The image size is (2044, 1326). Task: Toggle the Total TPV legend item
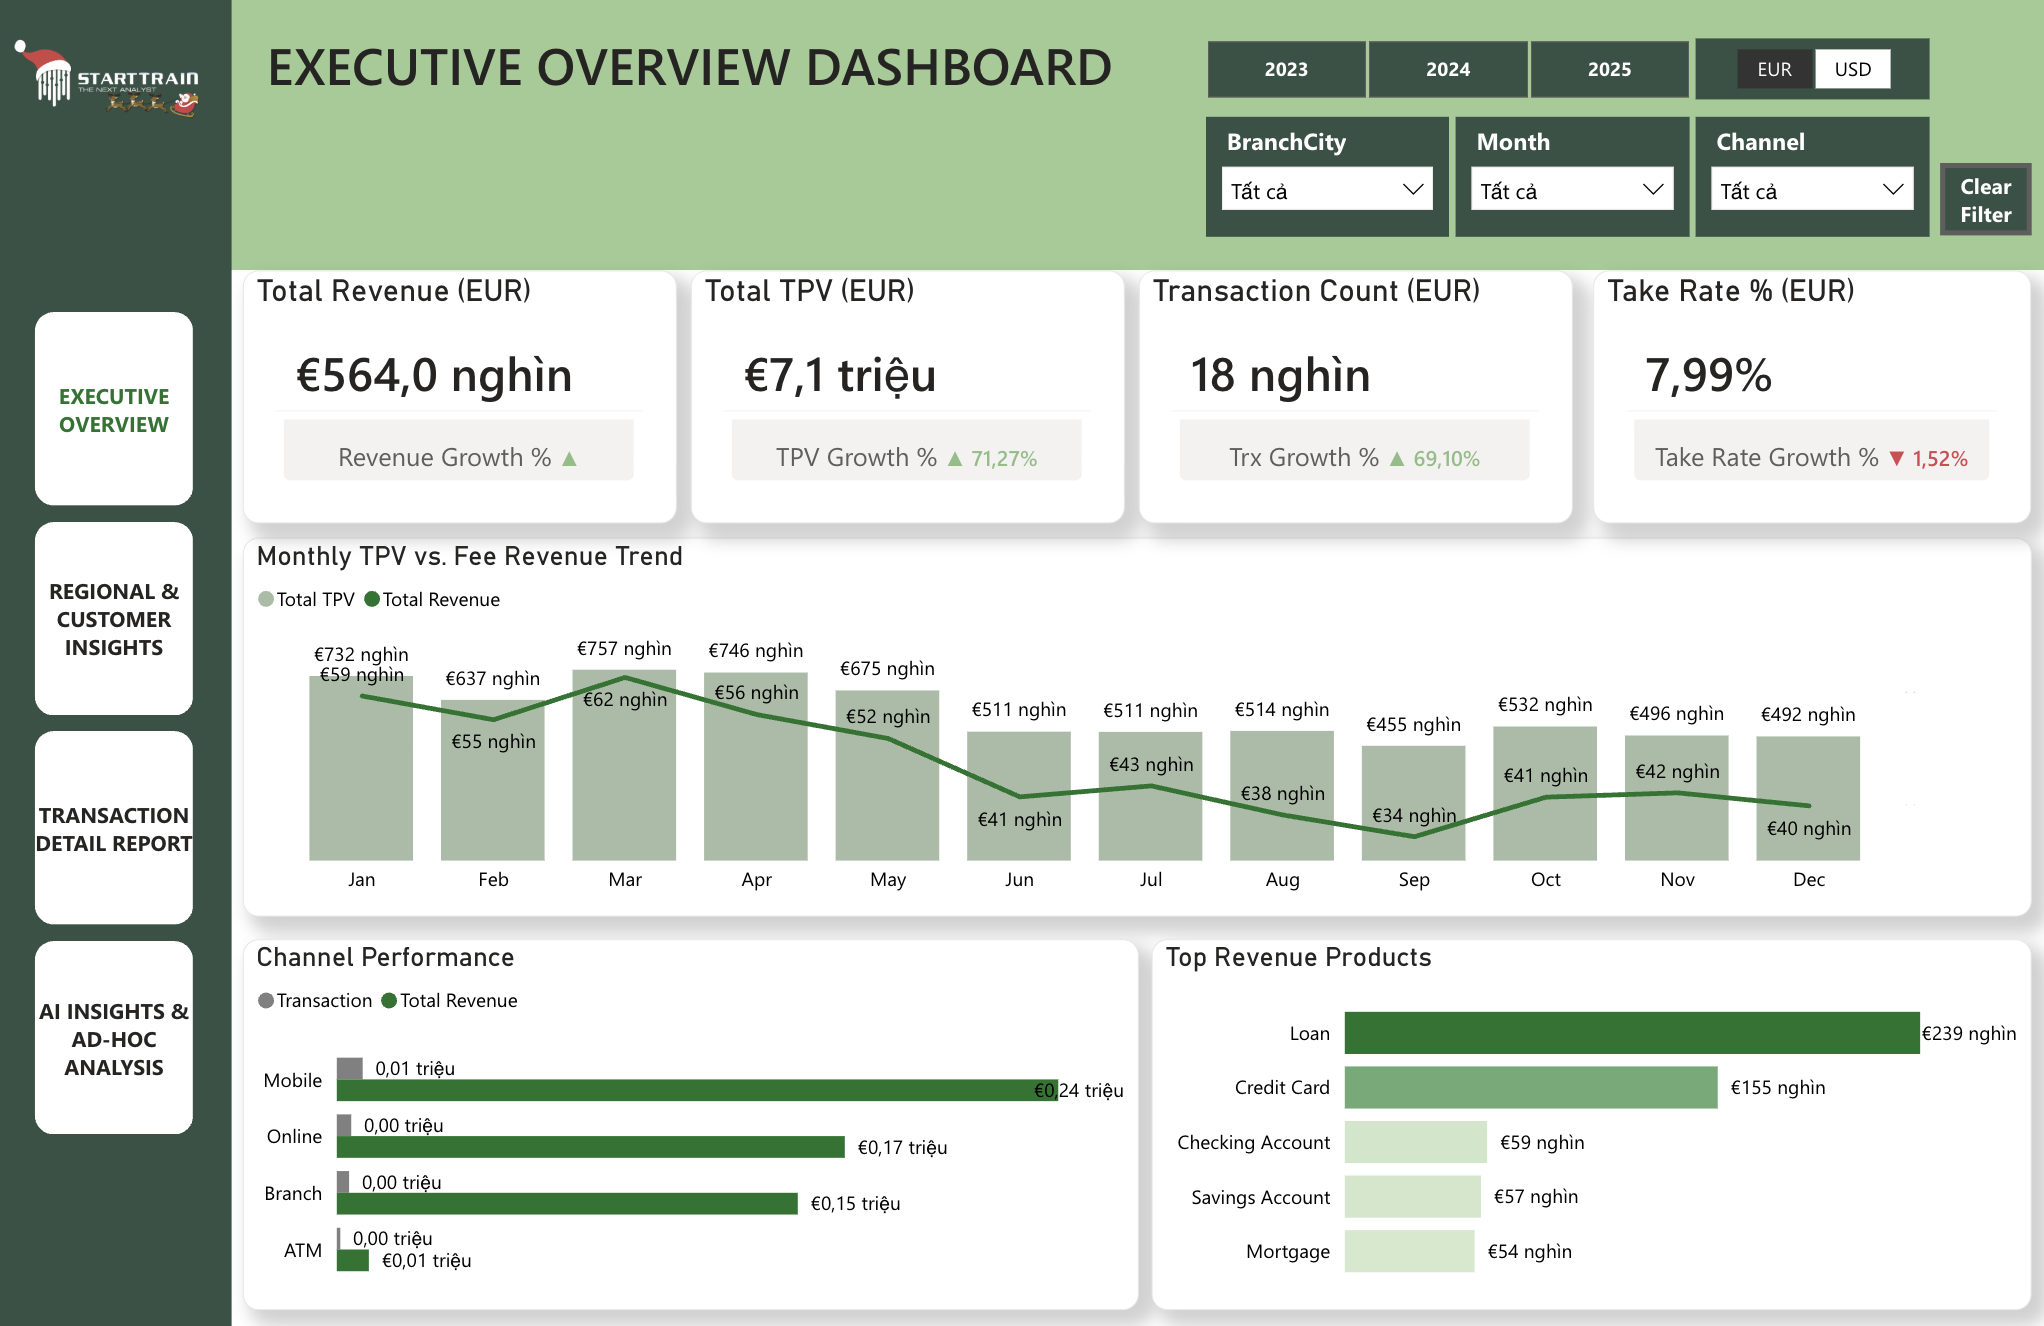(x=307, y=599)
